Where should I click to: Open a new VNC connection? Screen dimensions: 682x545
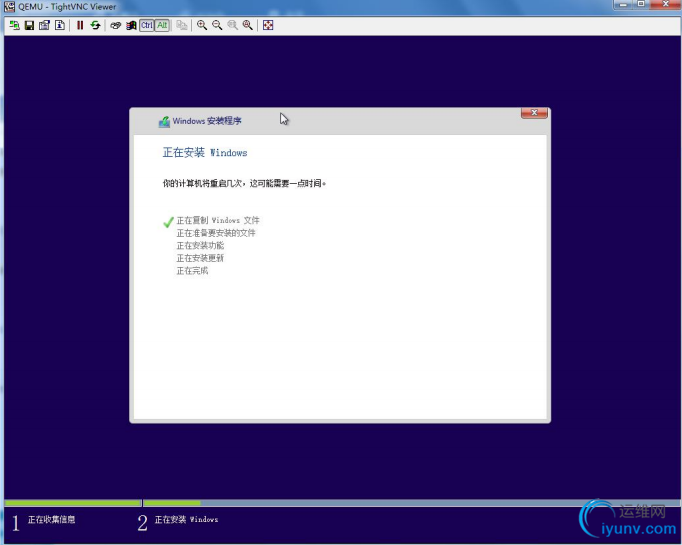click(x=14, y=25)
